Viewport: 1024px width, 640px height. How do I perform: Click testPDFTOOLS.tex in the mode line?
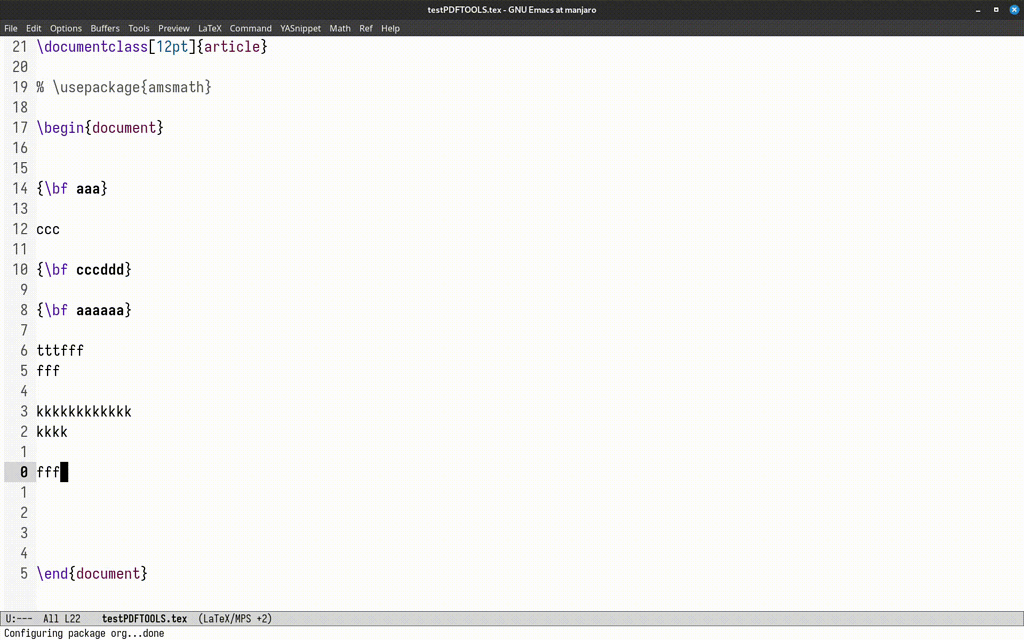click(143, 618)
